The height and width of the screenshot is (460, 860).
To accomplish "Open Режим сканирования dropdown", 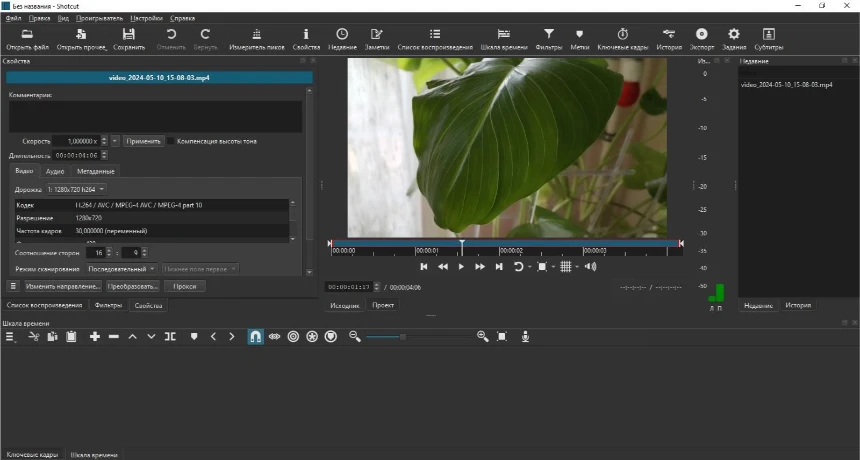I will tap(122, 269).
